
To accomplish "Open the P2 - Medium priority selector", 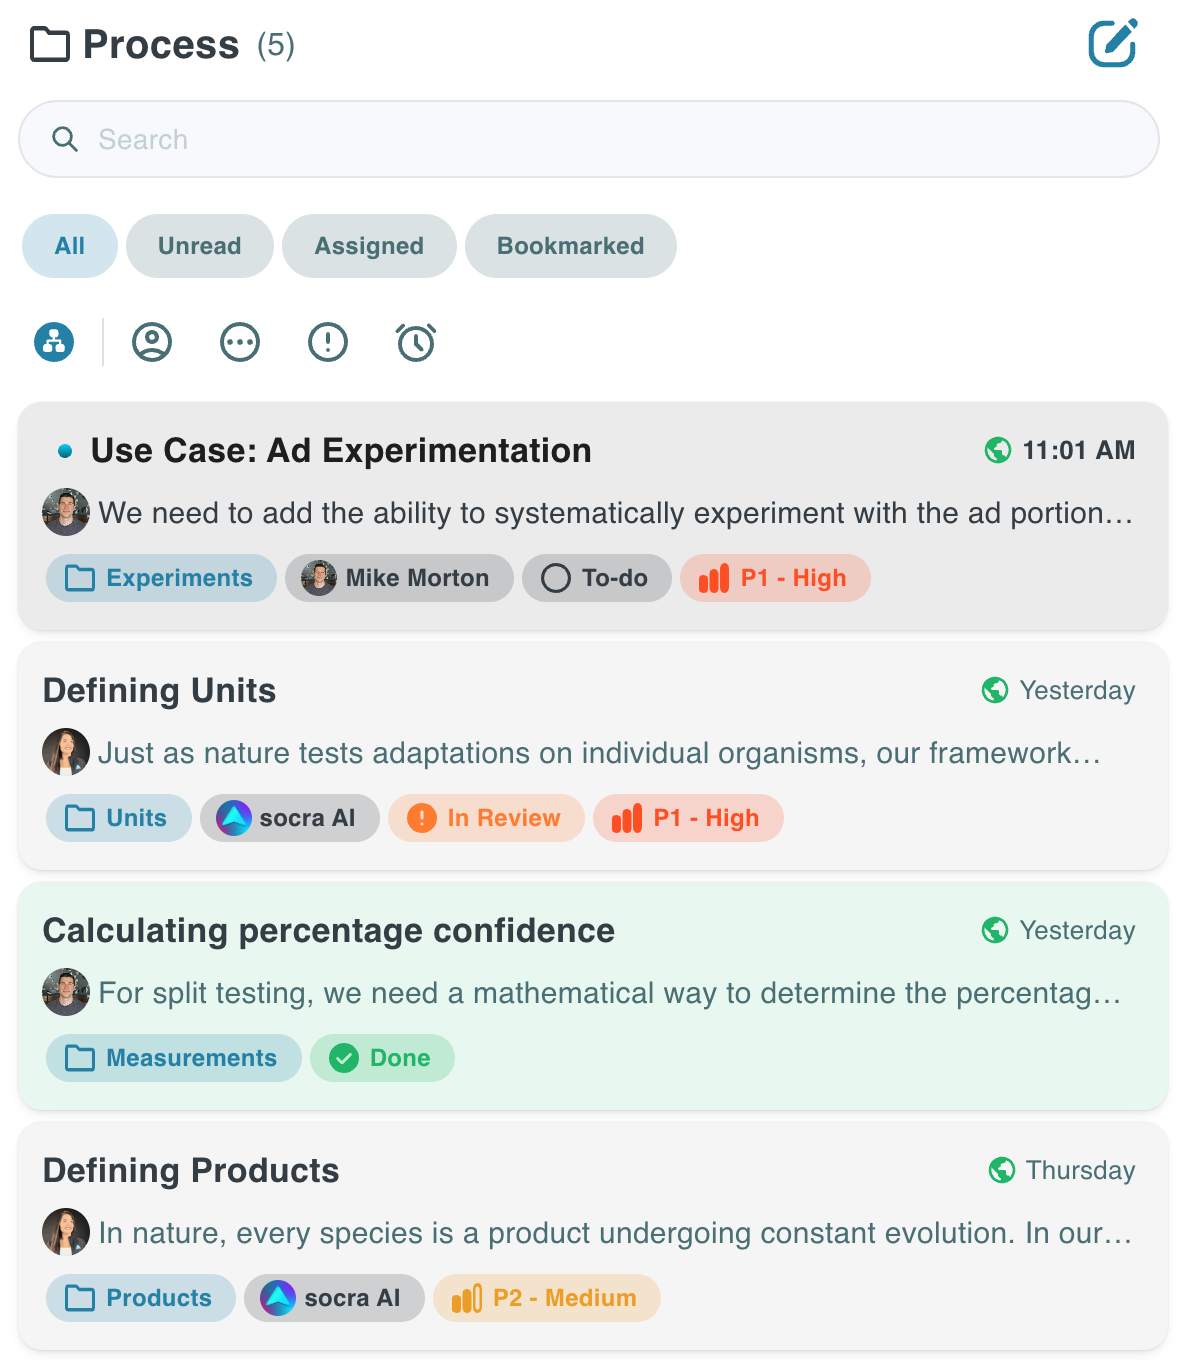I will [x=547, y=1298].
